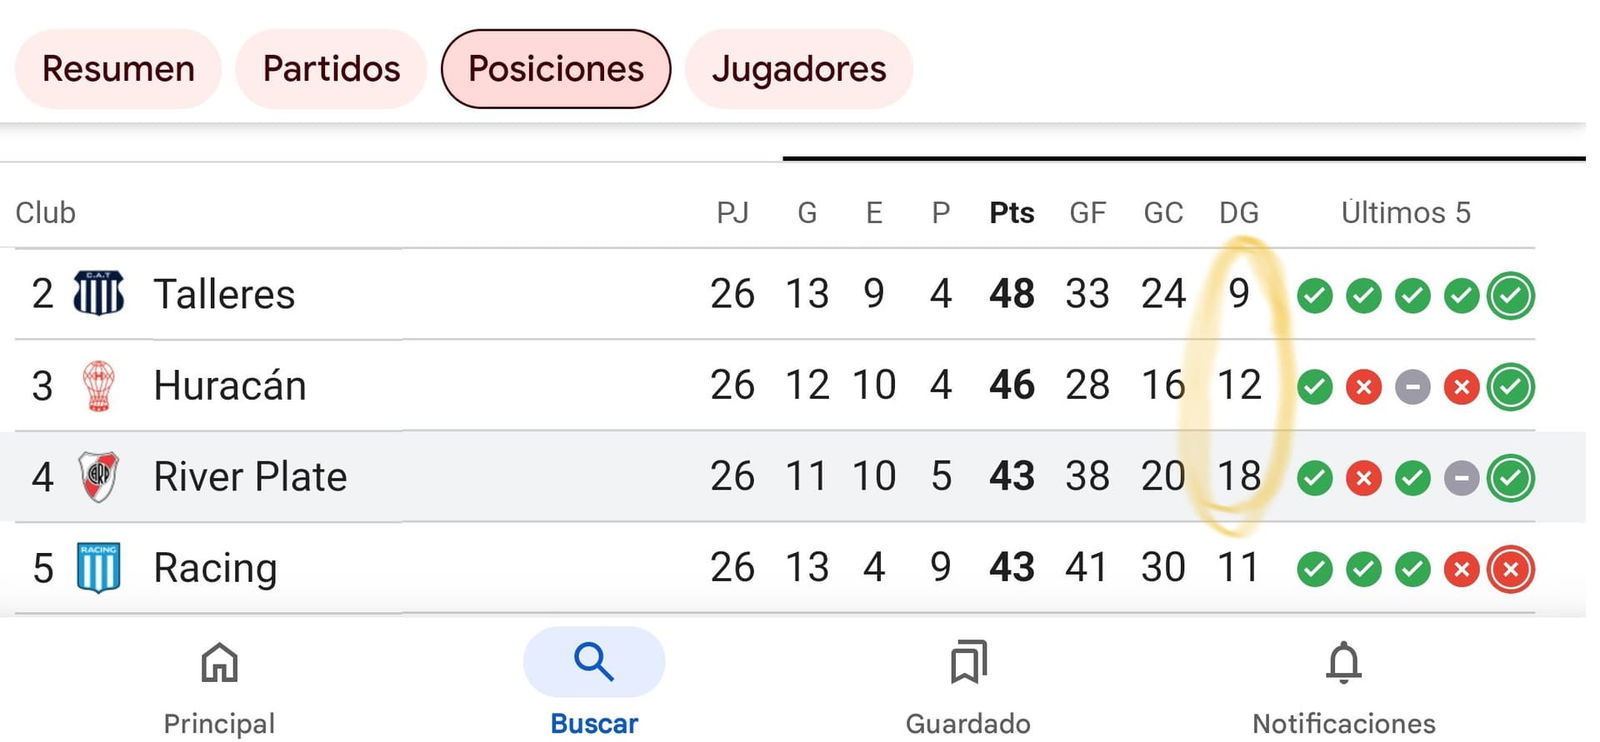Viewport: 1600px width, 742px height.
Task: Select the Posiciones tab
Action: tap(556, 69)
